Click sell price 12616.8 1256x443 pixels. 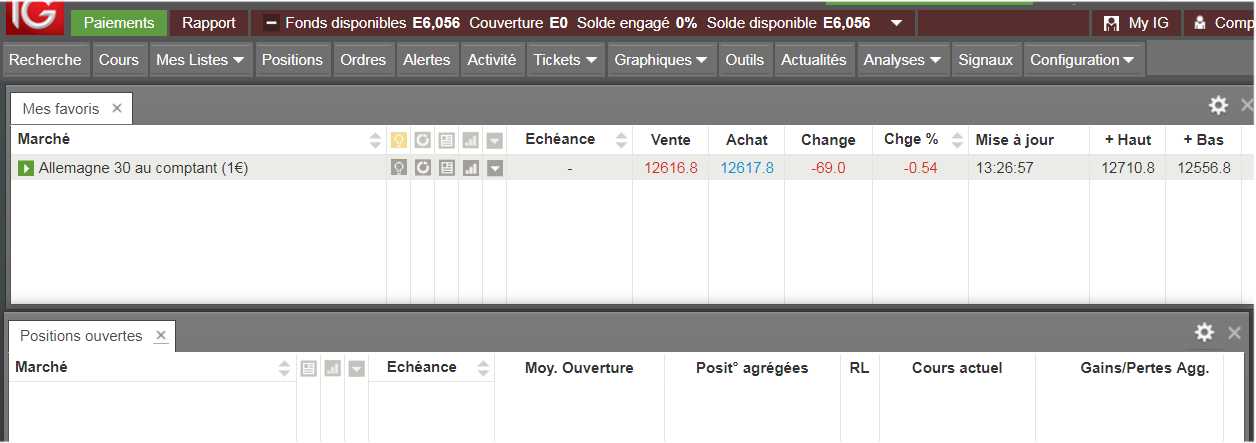pos(671,168)
